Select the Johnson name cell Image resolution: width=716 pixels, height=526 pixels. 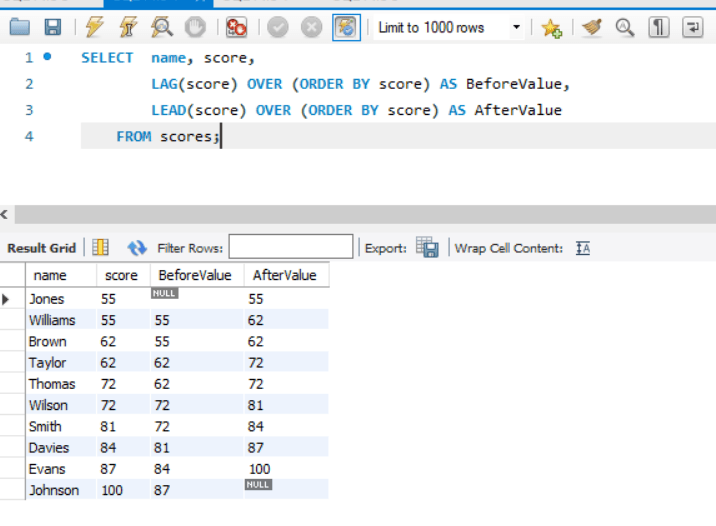coord(61,490)
